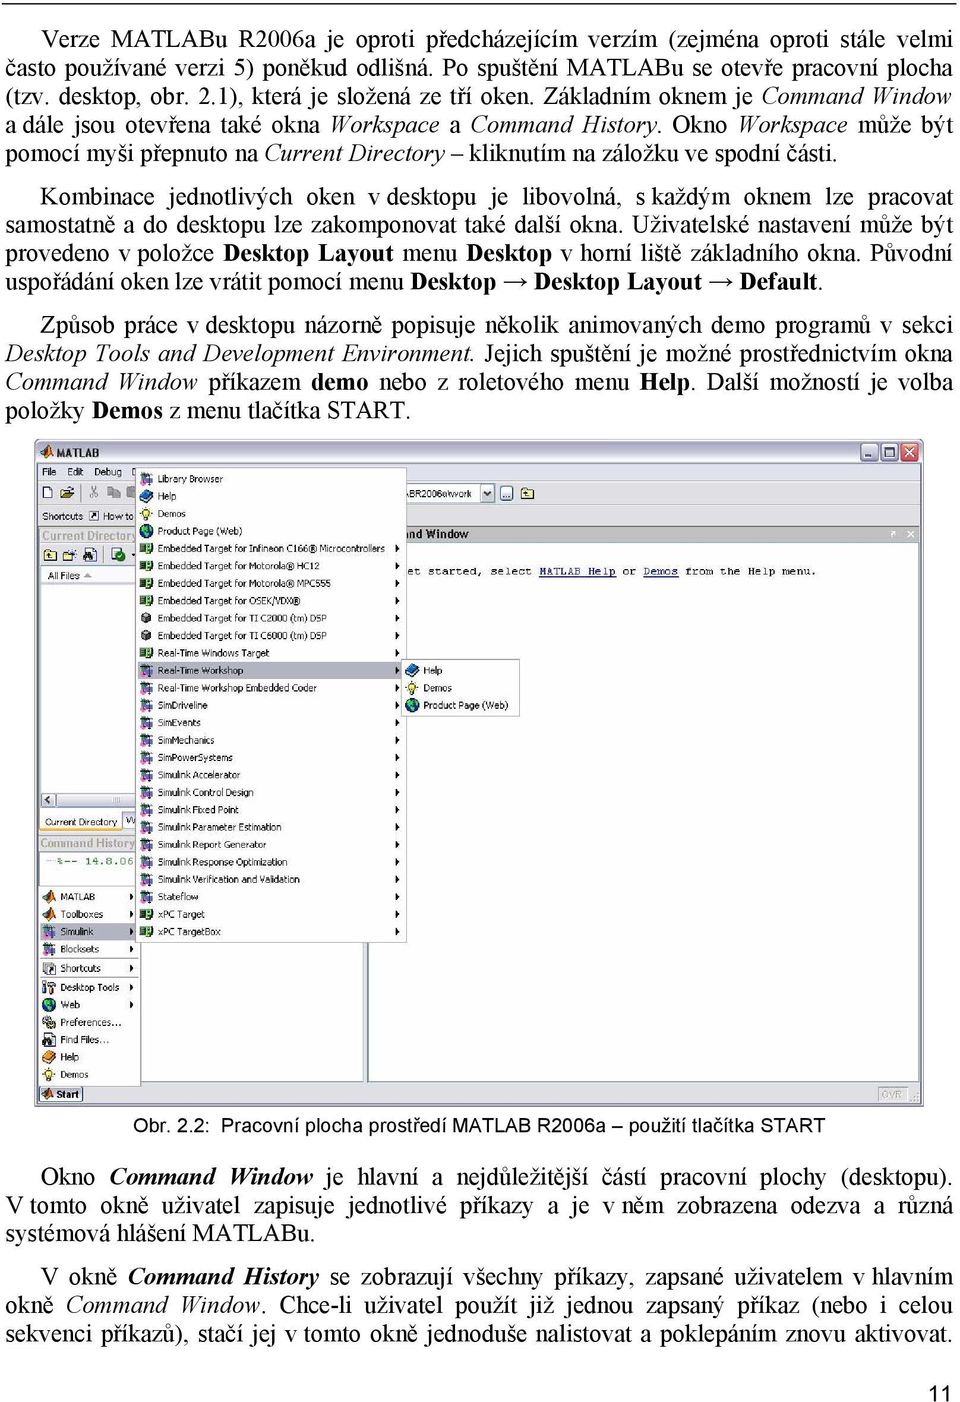Image resolution: width=960 pixels, height=1402 pixels.
Task: Undock the Command Window panel
Action: coord(894,535)
